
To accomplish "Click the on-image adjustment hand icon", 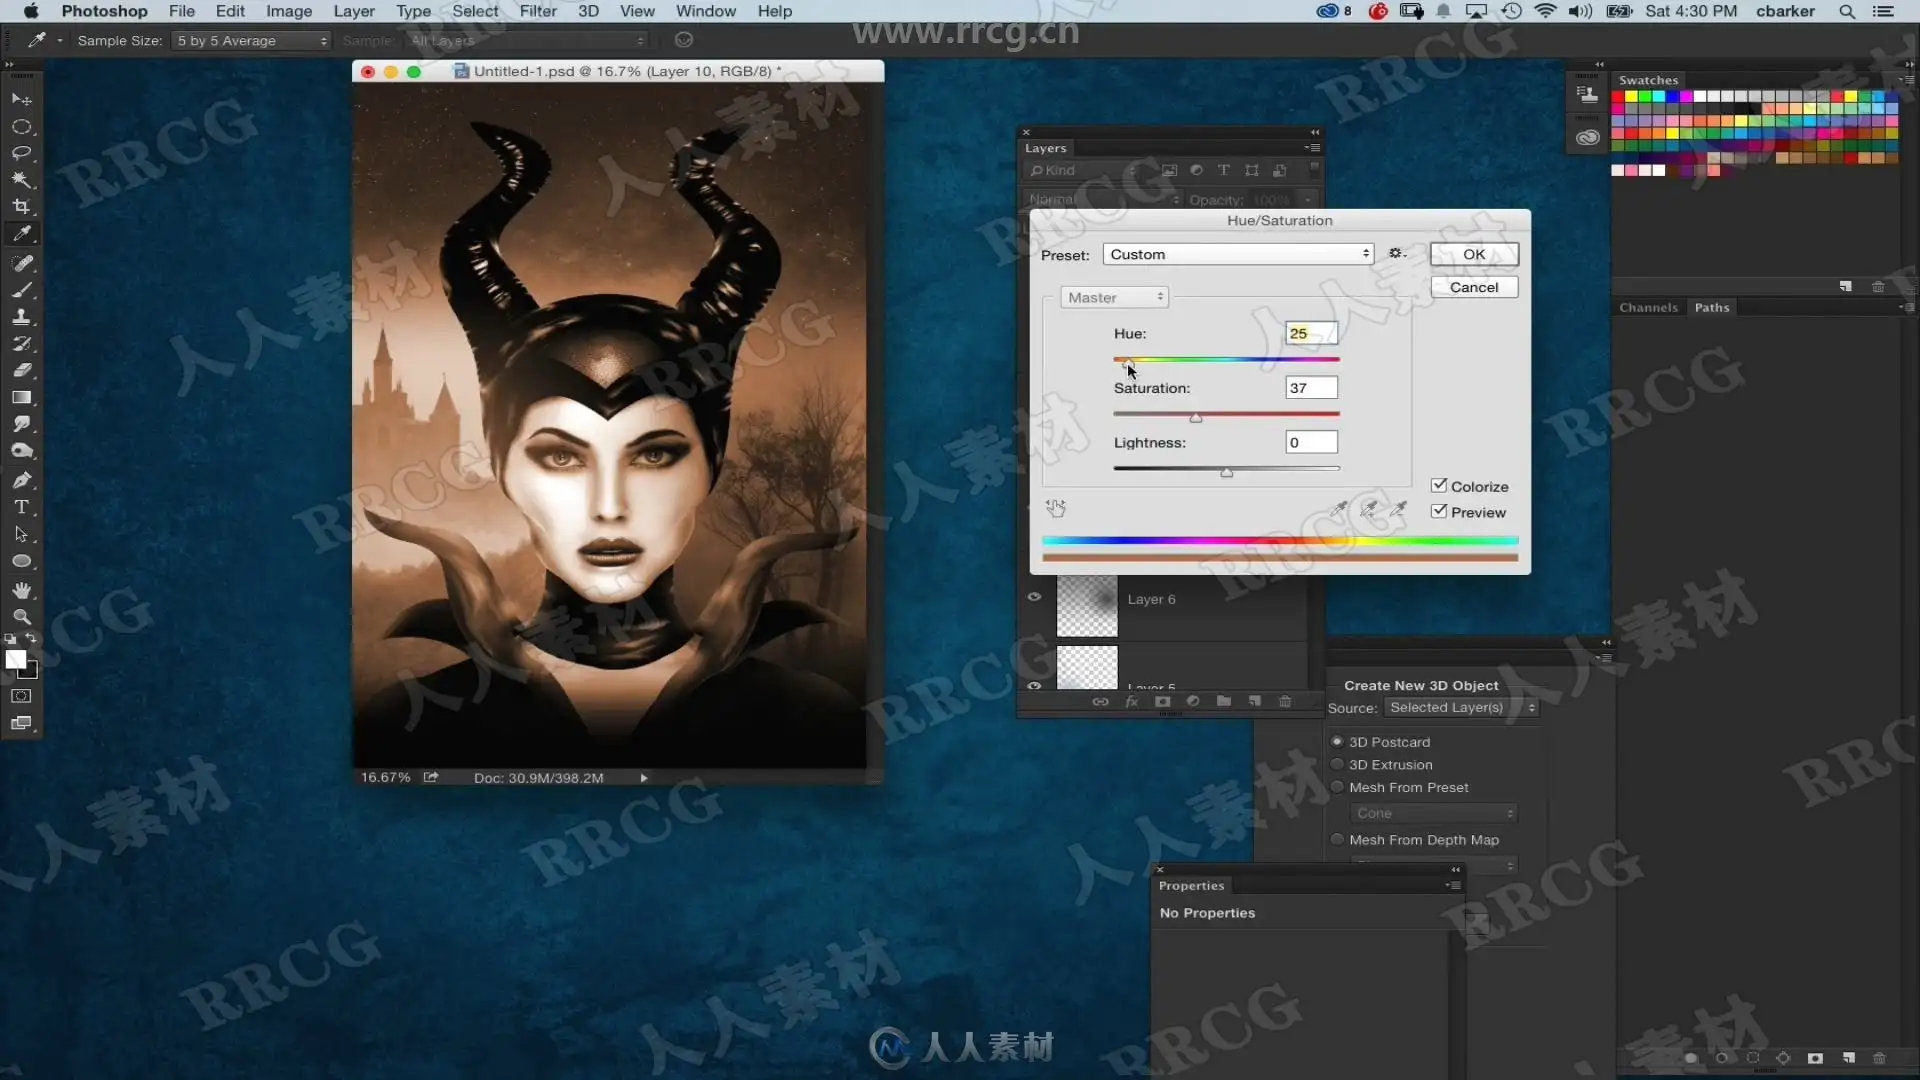I will click(1056, 508).
